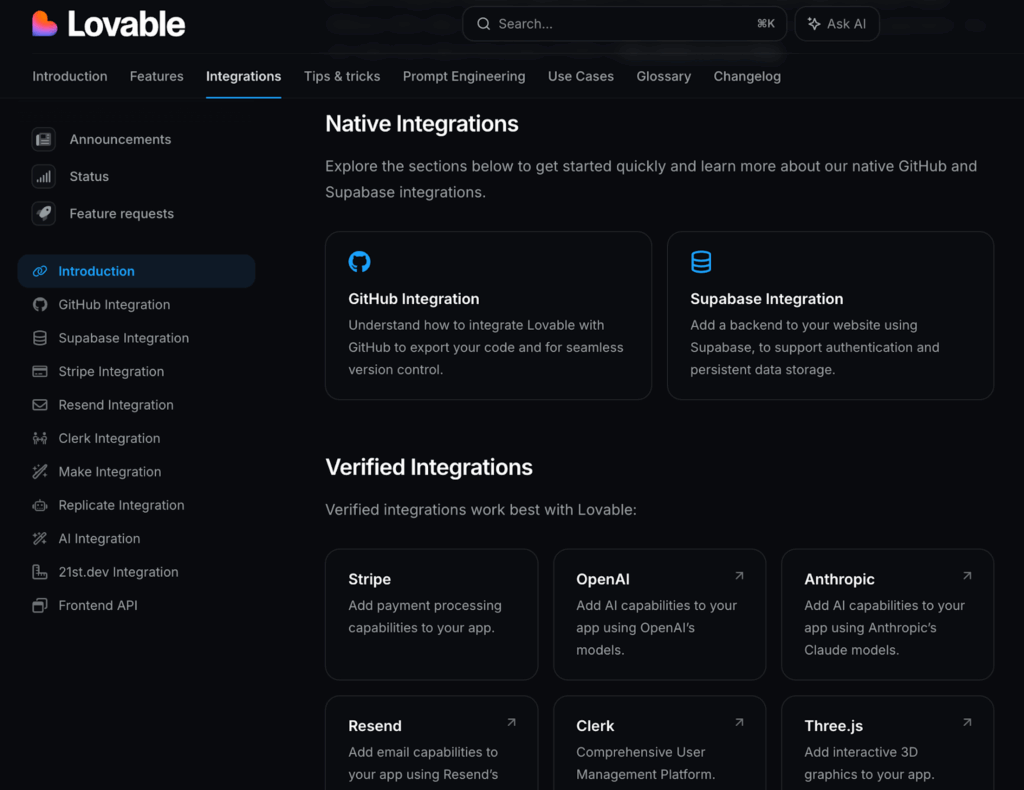1024x790 pixels.
Task: Open the OpenAI verified integration card
Action: (x=660, y=614)
